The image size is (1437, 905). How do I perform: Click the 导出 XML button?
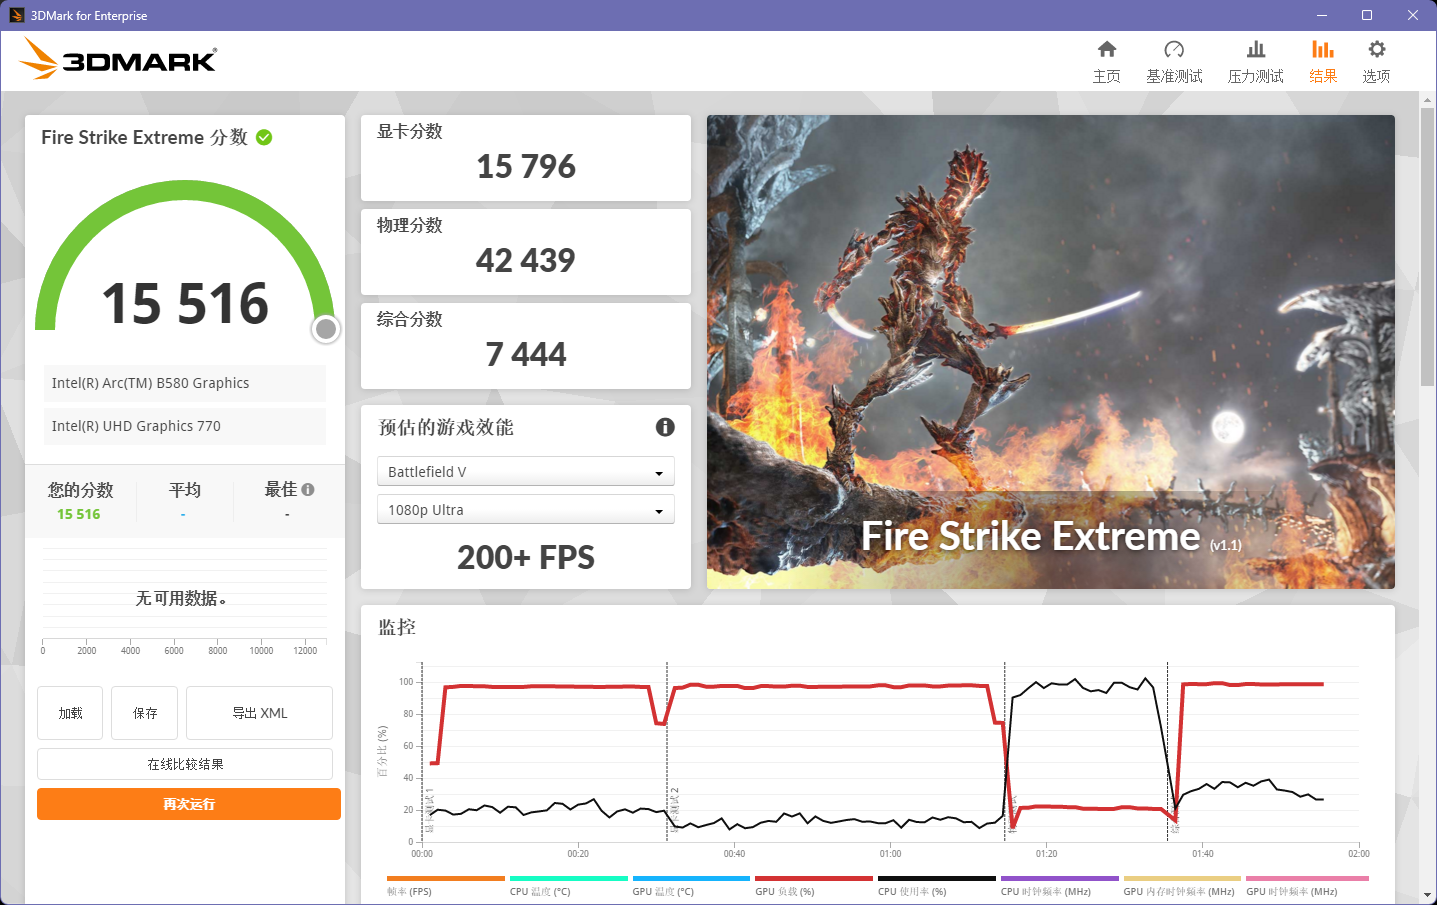(x=260, y=713)
